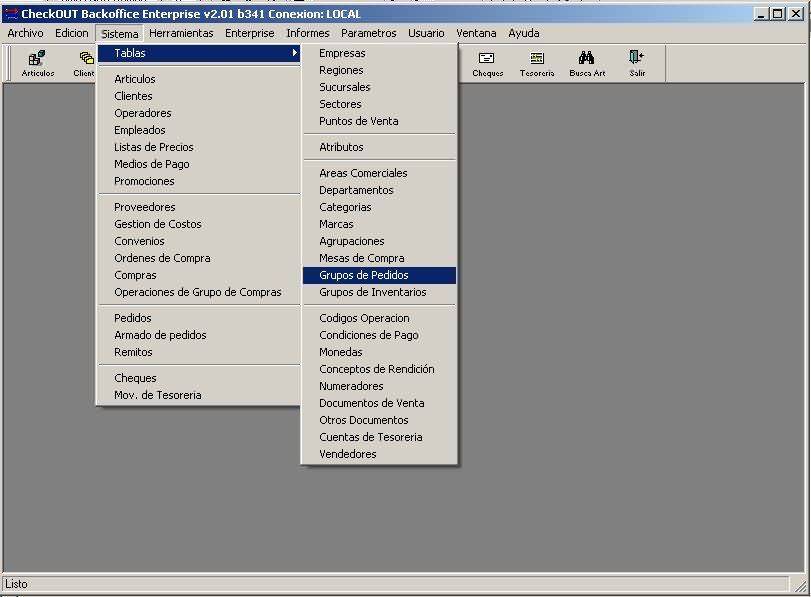Open Operaciones de Grupo de Compras
Image resolution: width=811 pixels, height=597 pixels.
pyautogui.click(x=199, y=292)
